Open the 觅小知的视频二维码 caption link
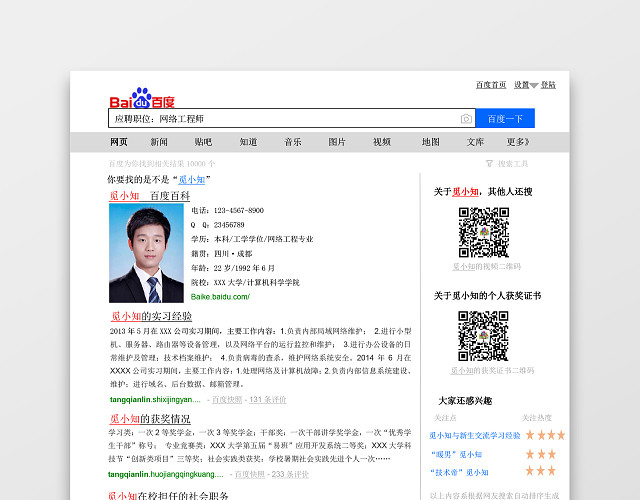This screenshot has height=500, width=640. point(487,267)
